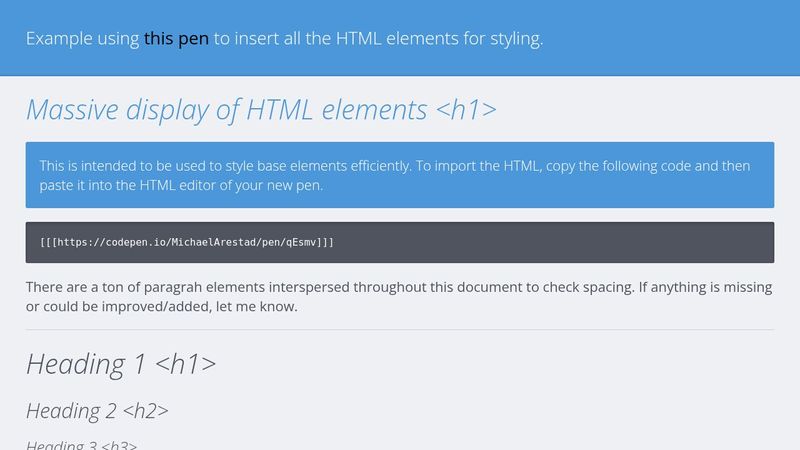Click the "<h2>" tag beside Heading 2
Screen dimensions: 800x450
pos(147,410)
